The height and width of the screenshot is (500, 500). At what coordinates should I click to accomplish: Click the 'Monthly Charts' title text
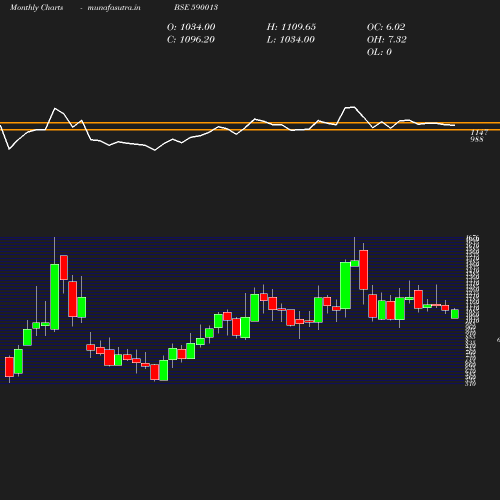pos(36,8)
